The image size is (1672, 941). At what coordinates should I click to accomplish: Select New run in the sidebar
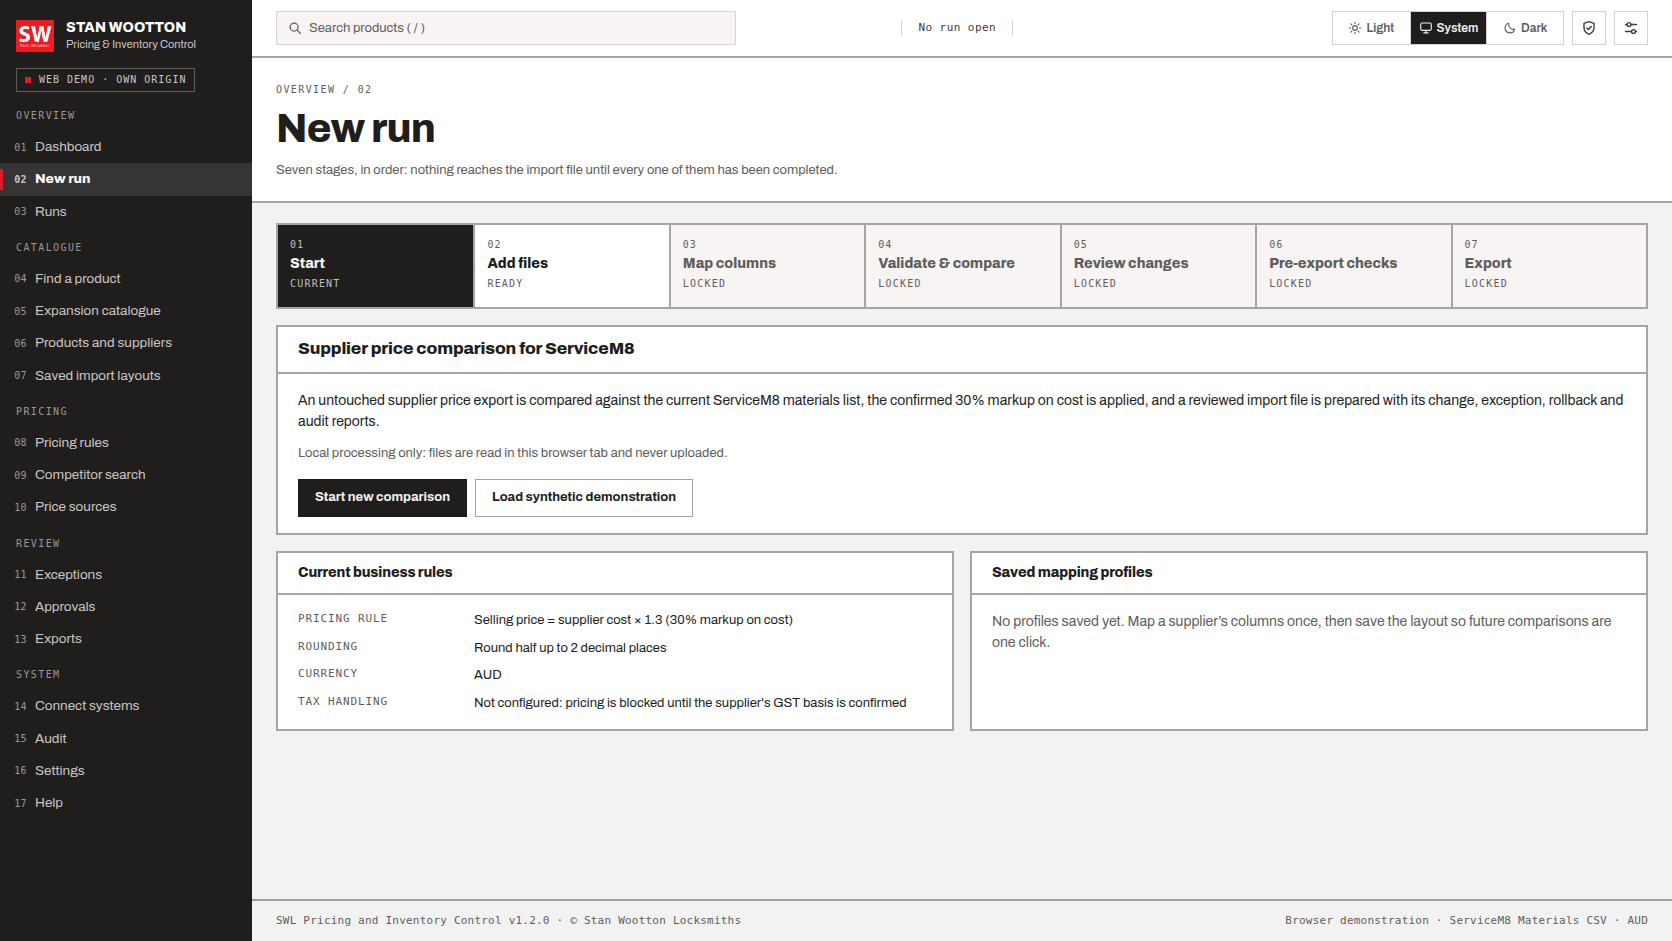click(126, 179)
